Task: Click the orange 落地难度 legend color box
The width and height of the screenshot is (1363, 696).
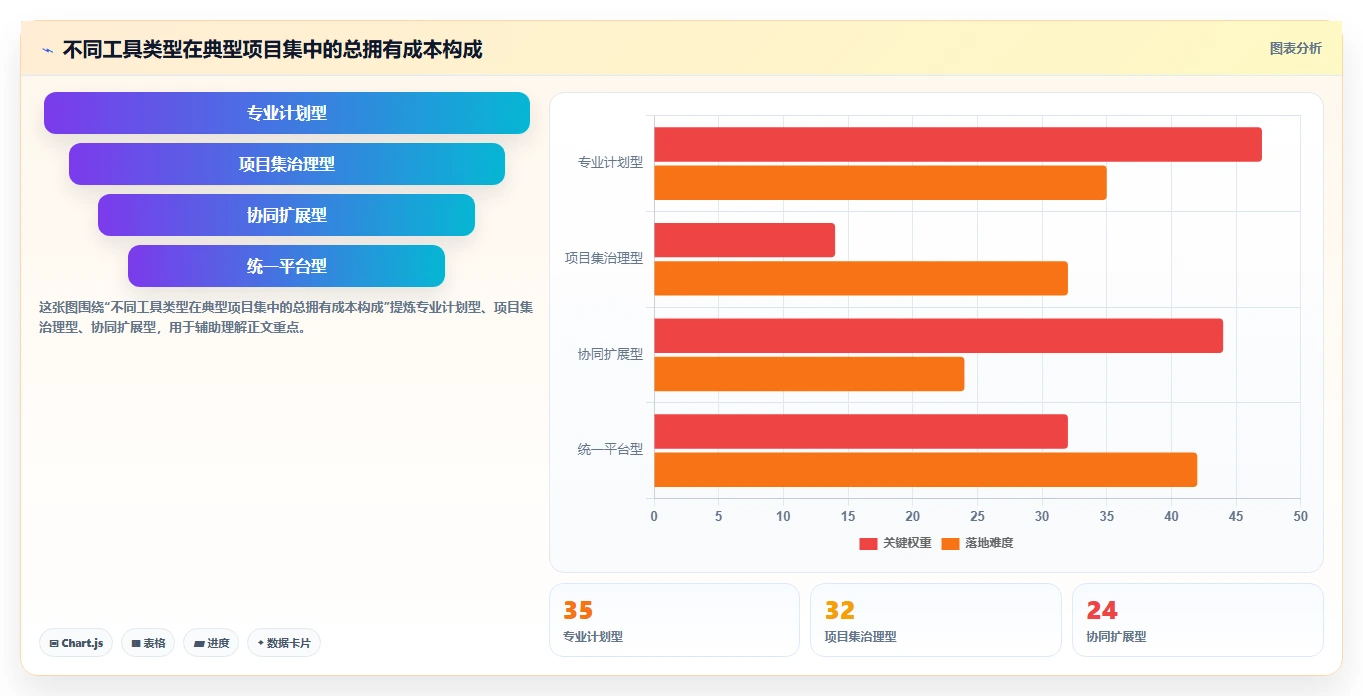Action: pyautogui.click(x=950, y=543)
